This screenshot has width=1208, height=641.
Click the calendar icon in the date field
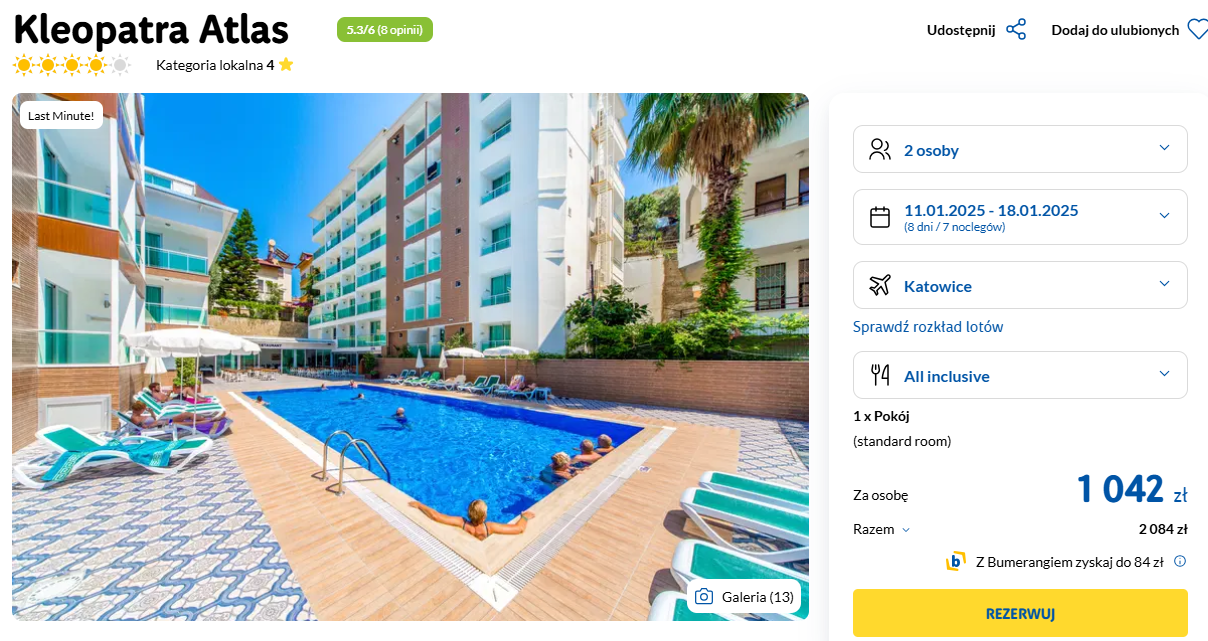880,217
